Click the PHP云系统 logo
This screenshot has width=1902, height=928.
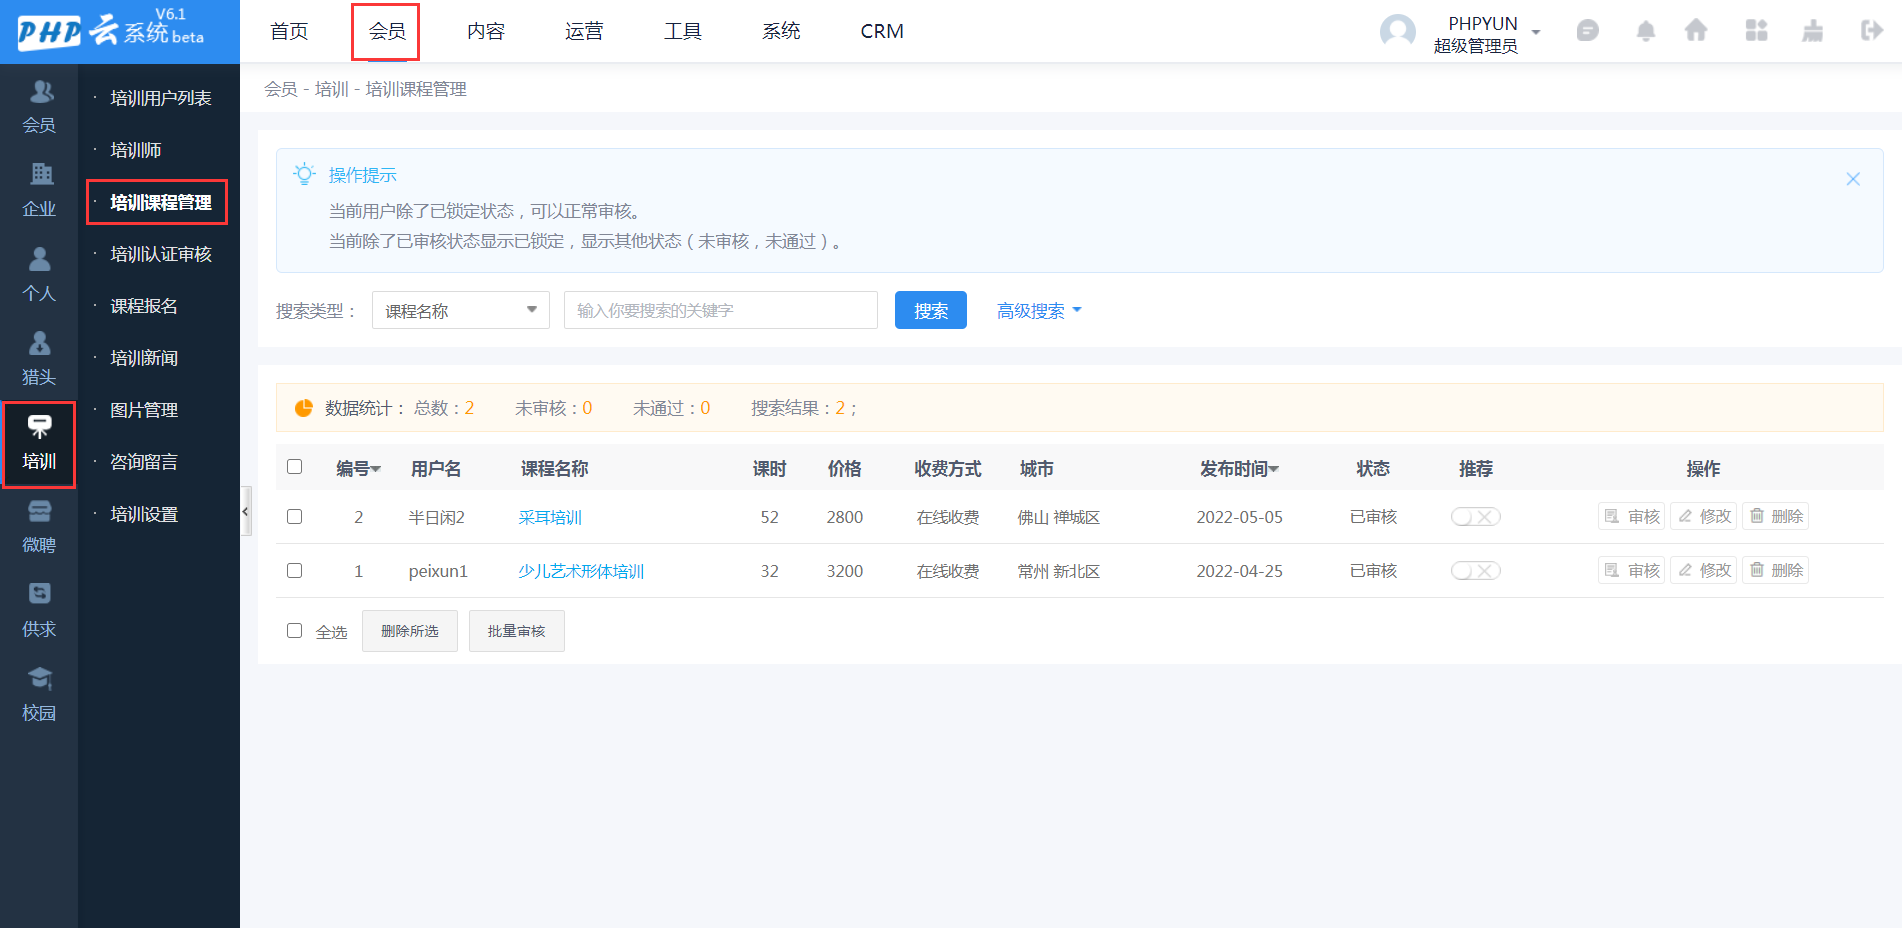[112, 31]
